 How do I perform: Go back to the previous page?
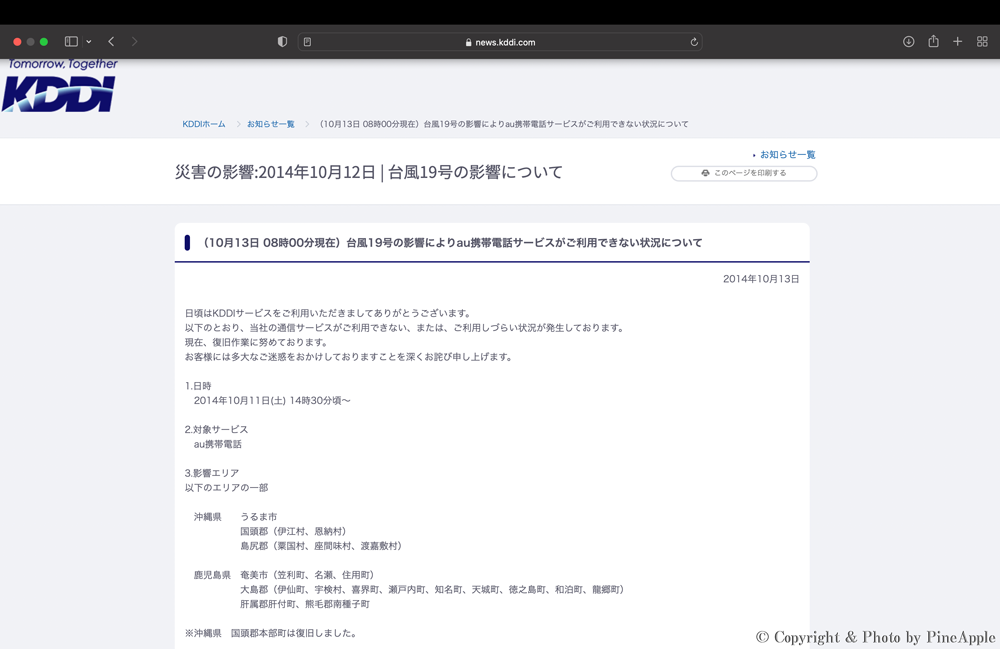tap(111, 42)
